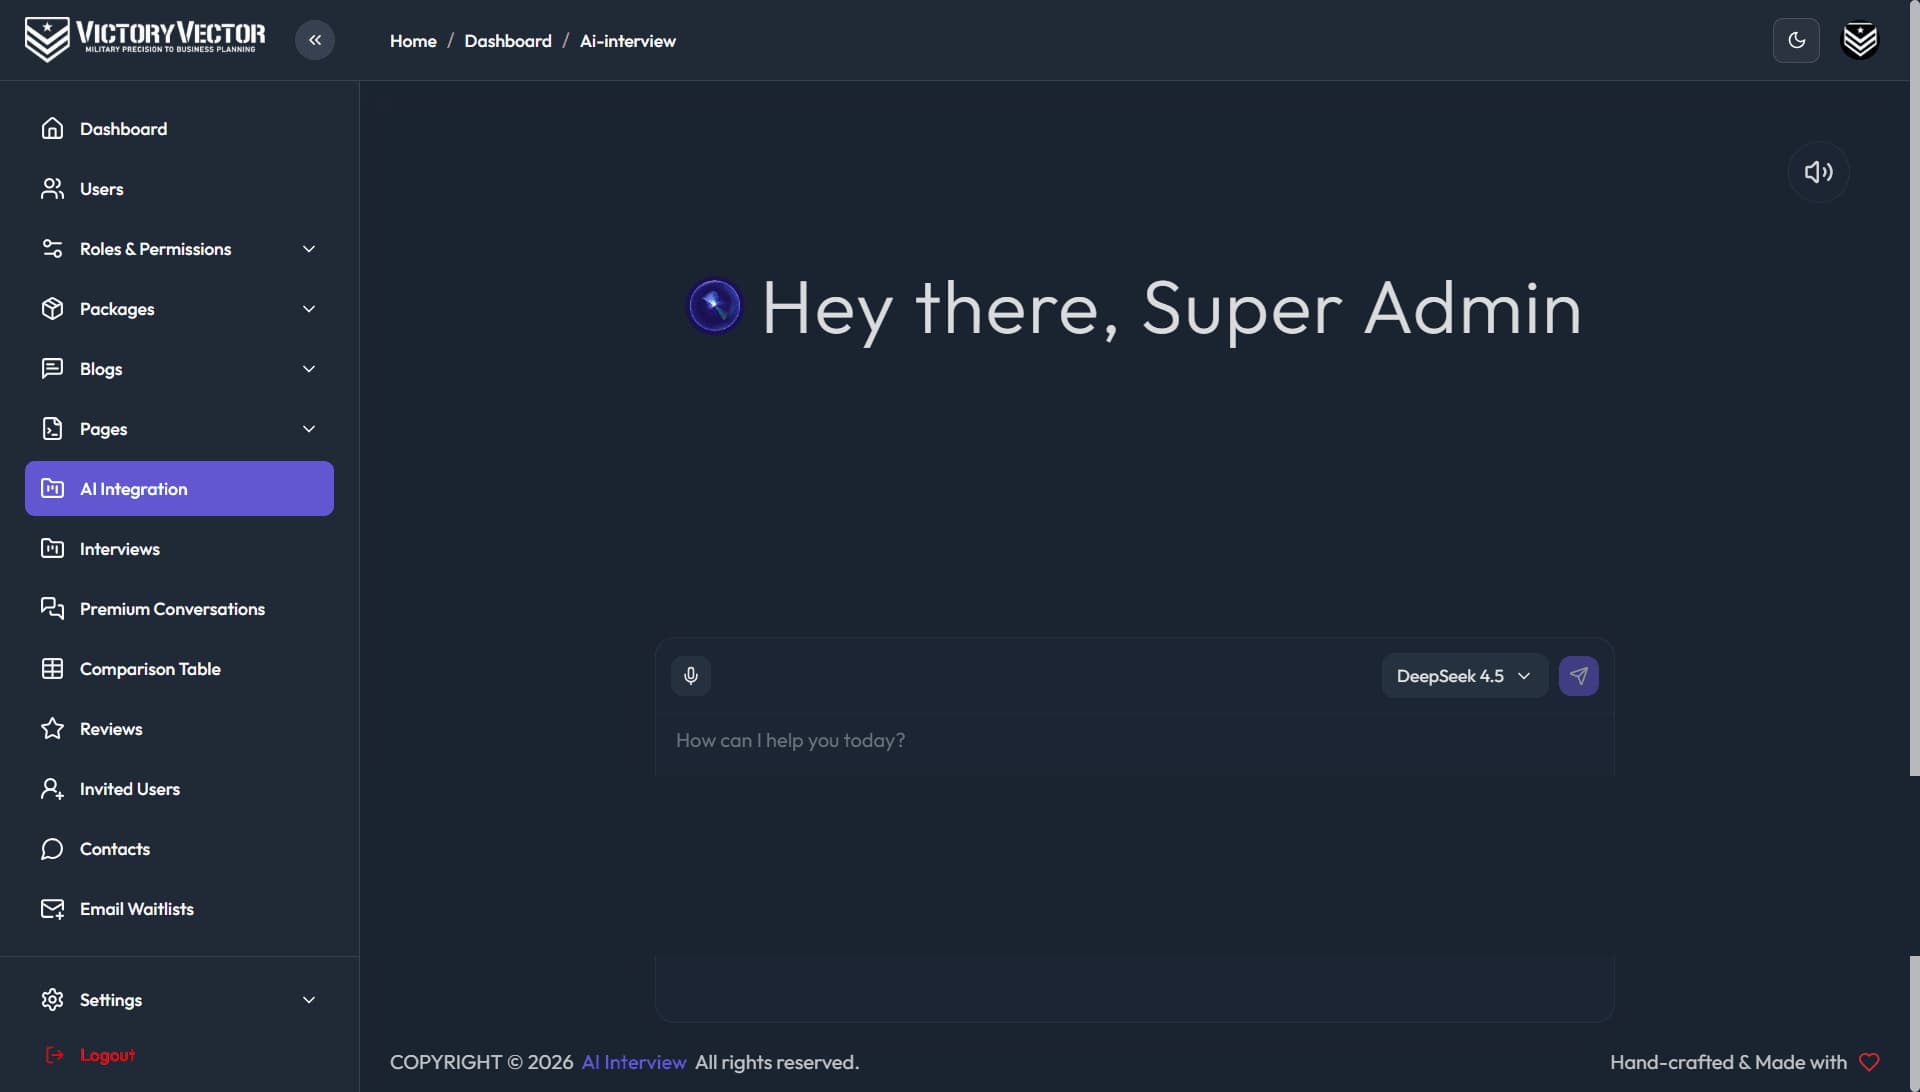Click the Blogs message icon
This screenshot has height=1092, width=1920.
point(52,369)
